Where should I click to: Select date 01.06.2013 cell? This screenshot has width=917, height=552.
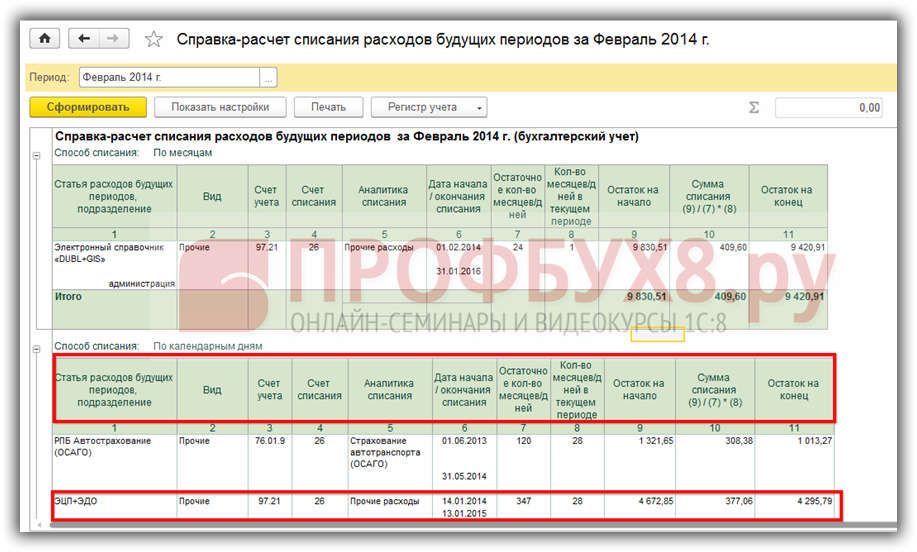[x=464, y=441]
